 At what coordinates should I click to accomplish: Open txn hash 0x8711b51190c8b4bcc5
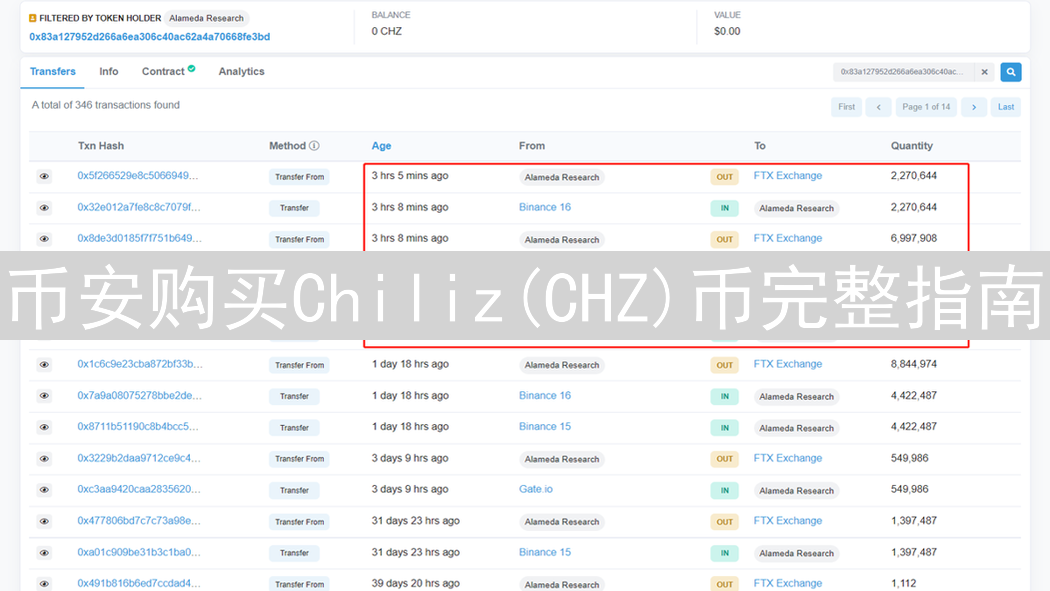coord(137,426)
